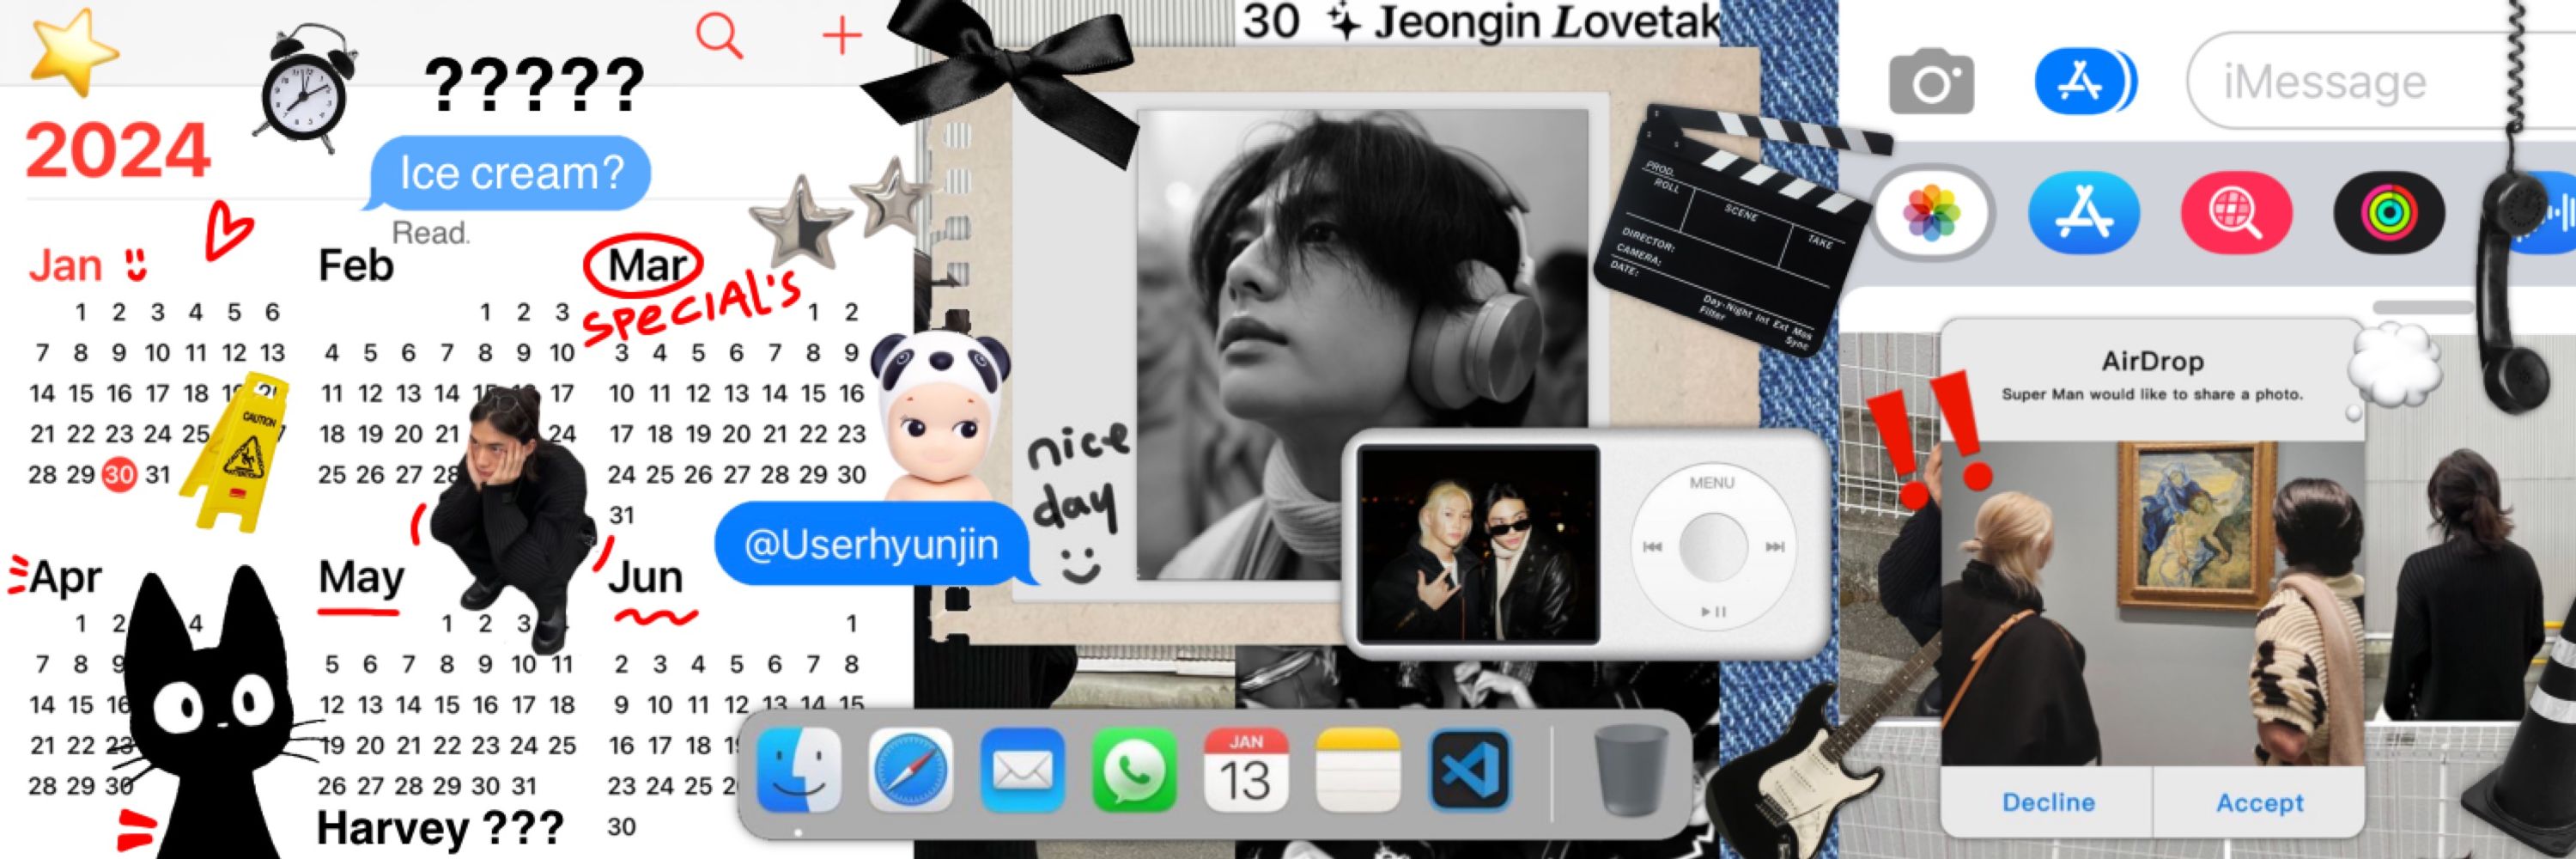Click the 'Read.' receipt under Ice cream message
Image resolution: width=2576 pixels, height=859 pixels.
(x=430, y=233)
